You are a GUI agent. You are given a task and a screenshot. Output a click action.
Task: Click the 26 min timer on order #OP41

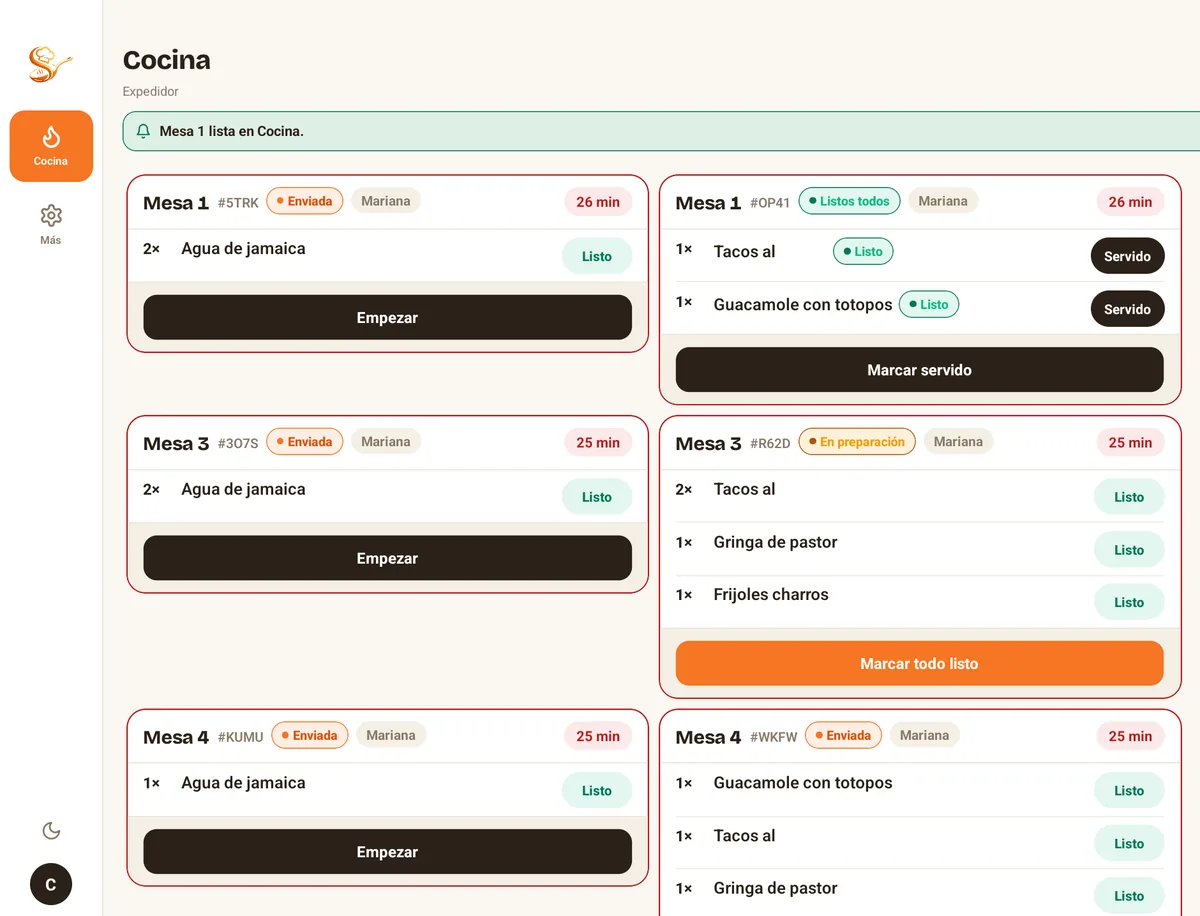(1130, 202)
